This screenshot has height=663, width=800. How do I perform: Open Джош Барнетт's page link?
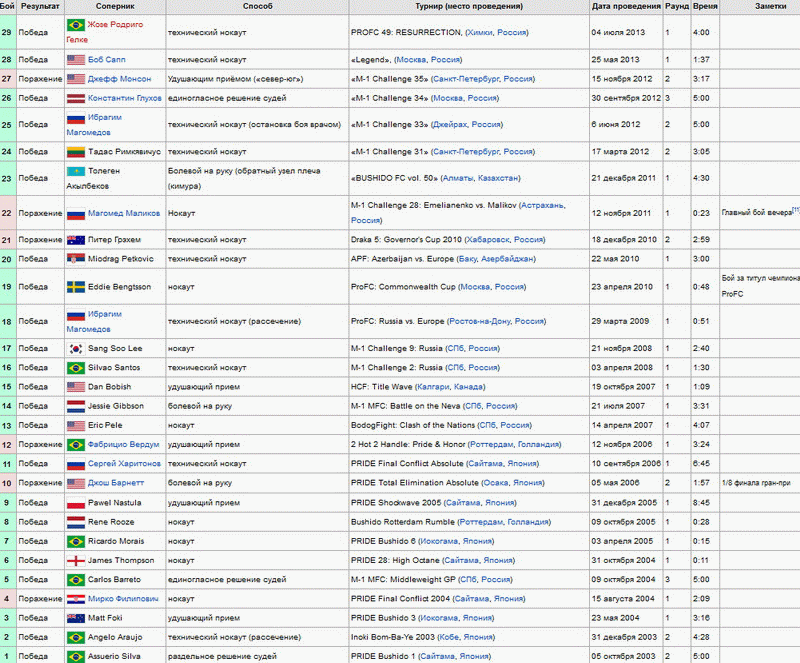pyautogui.click(x=117, y=483)
